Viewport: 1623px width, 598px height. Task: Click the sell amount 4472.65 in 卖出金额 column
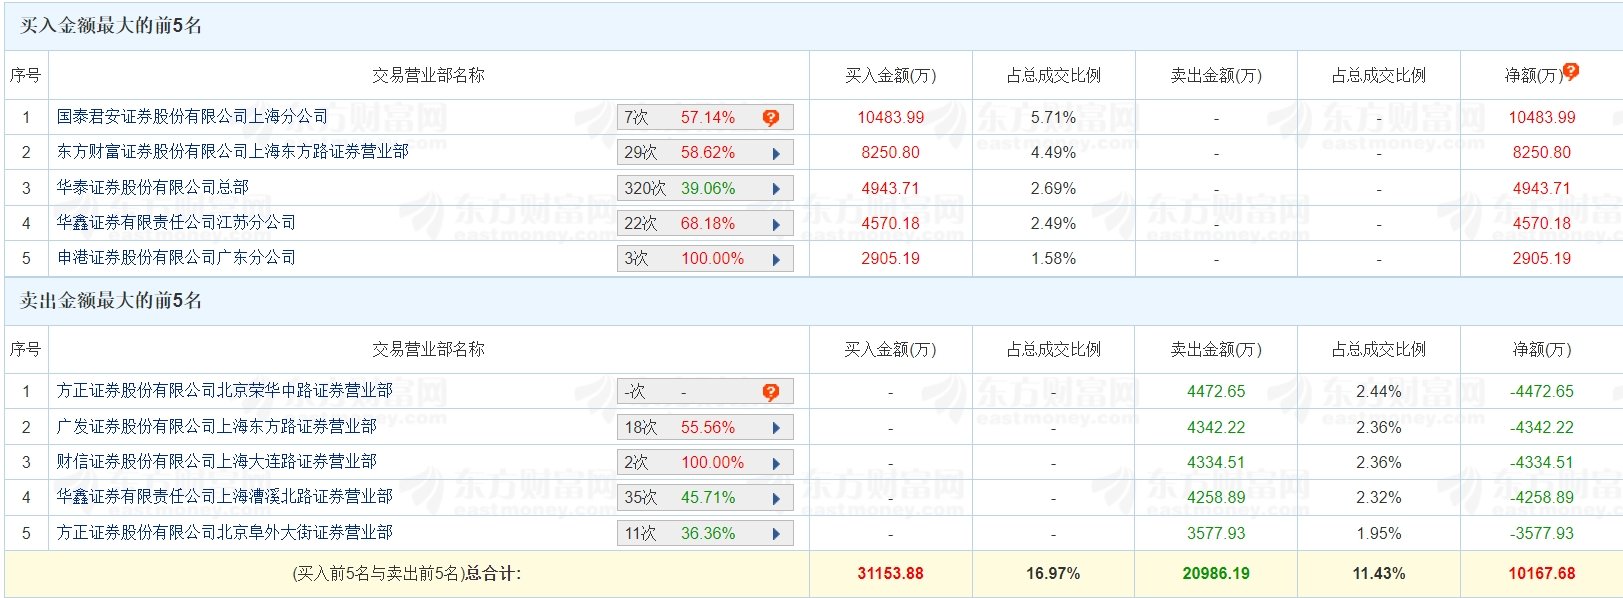[x=1216, y=392]
